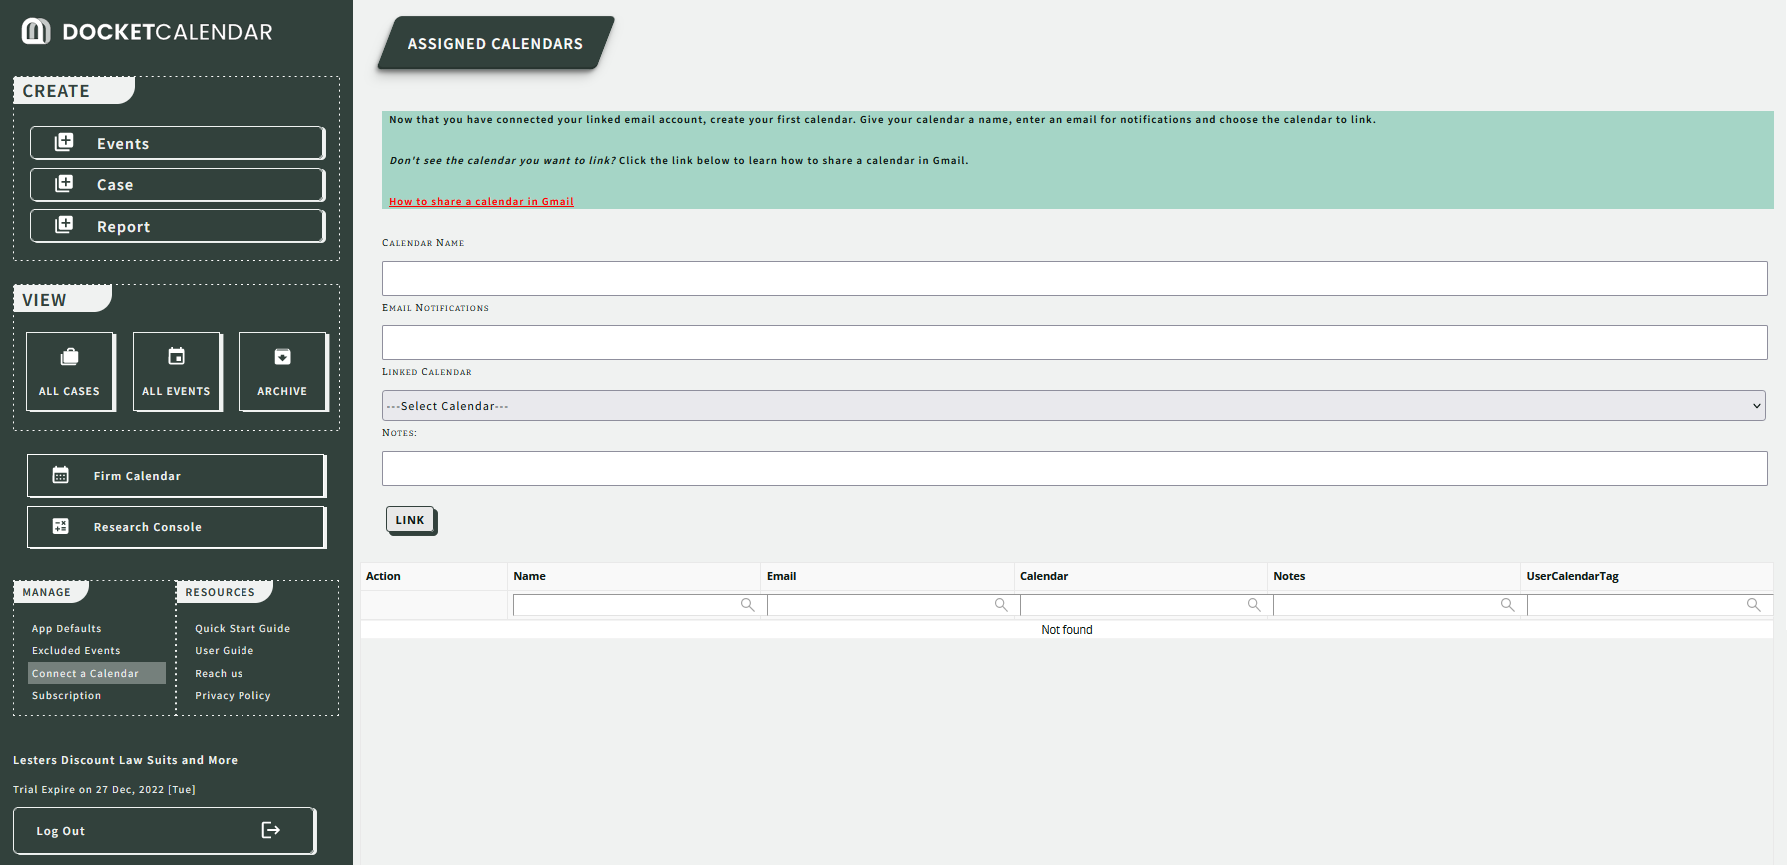Focus the Notes input field

[x=1074, y=468]
